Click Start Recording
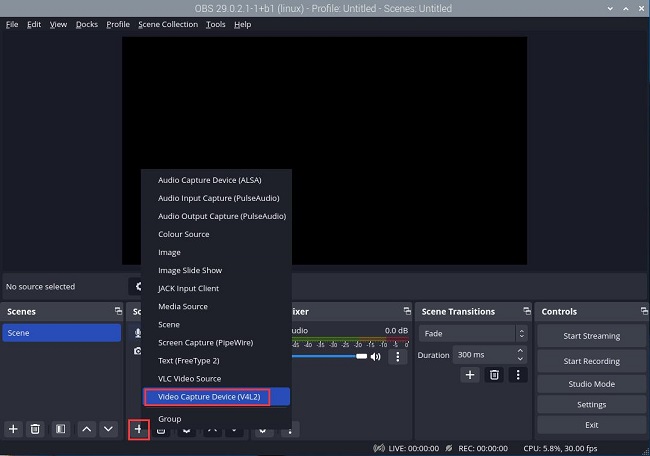 click(x=592, y=361)
